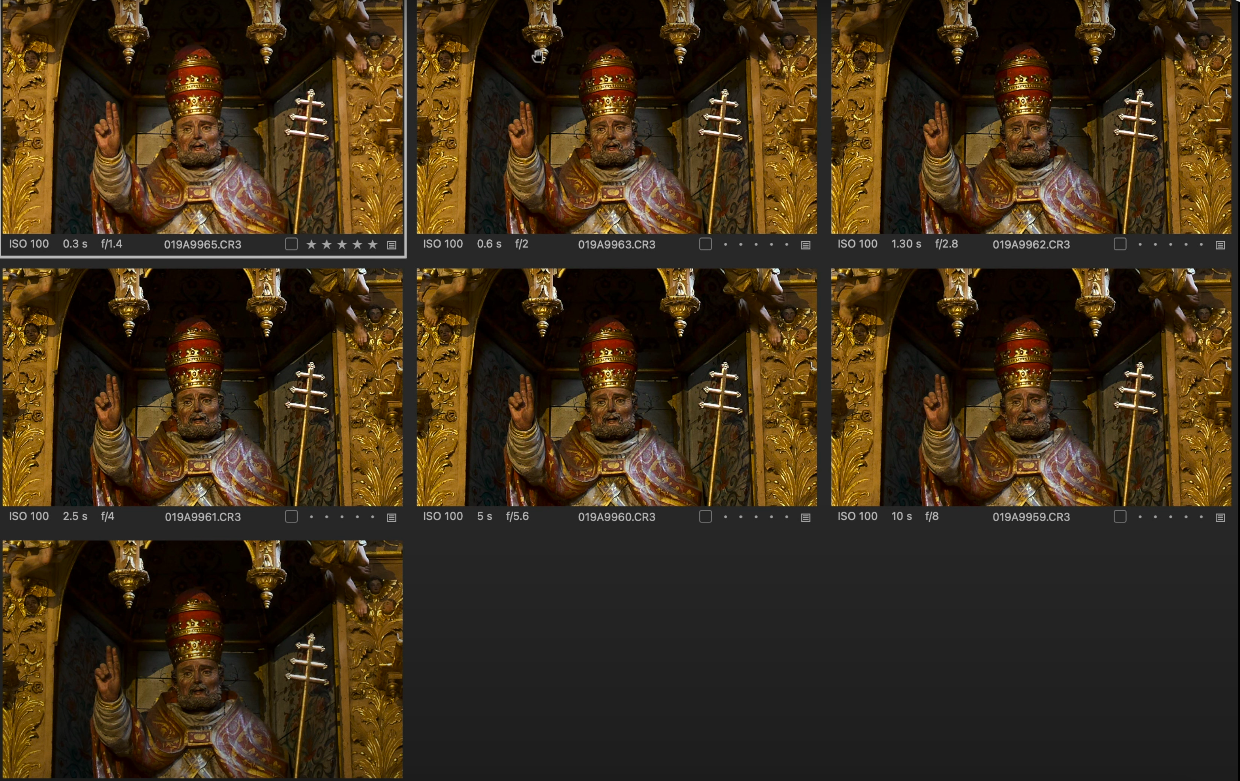Click ISO 100 label under 019A9959.CR3 thumbnail
This screenshot has width=1240, height=781.
tap(858, 517)
